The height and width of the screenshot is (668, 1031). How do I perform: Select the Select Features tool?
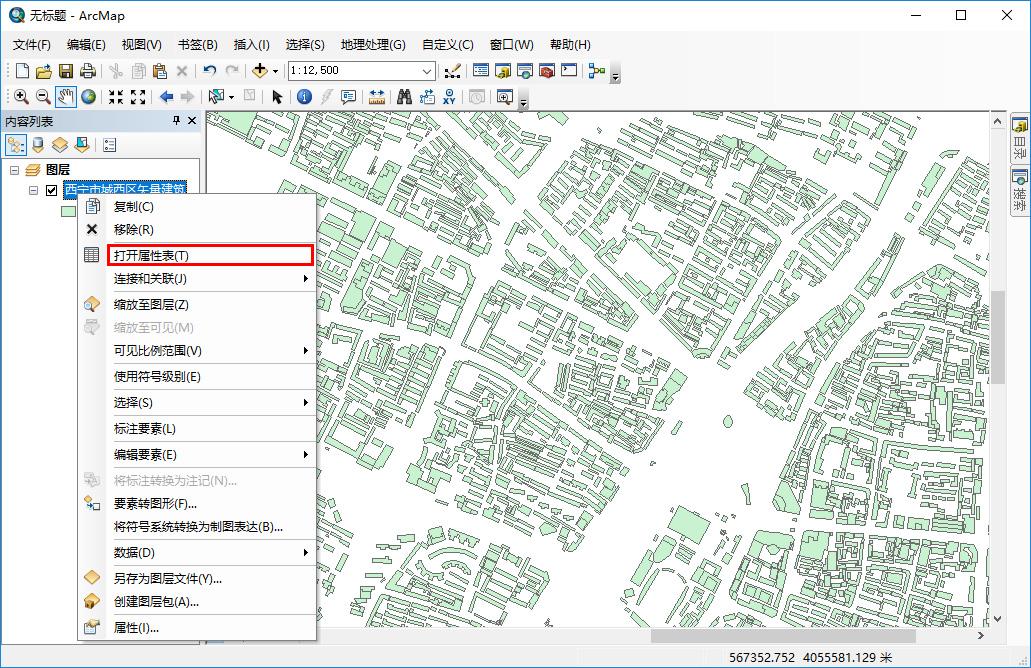[x=216, y=97]
